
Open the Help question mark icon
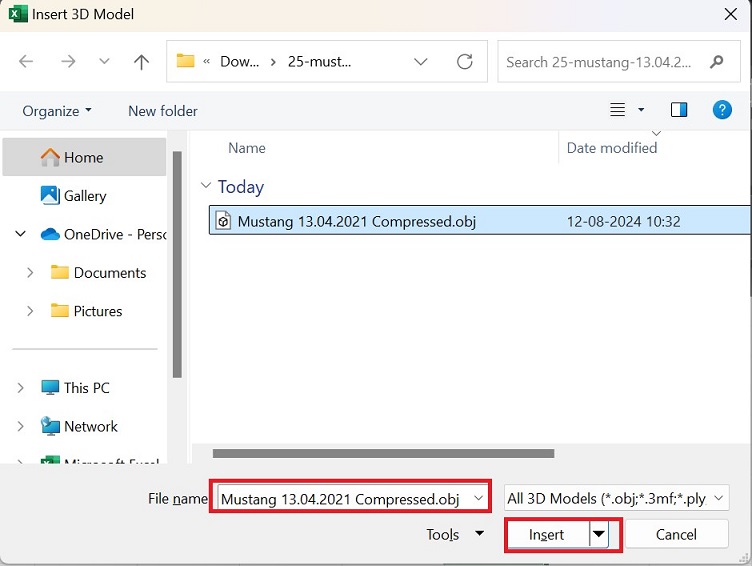722,110
